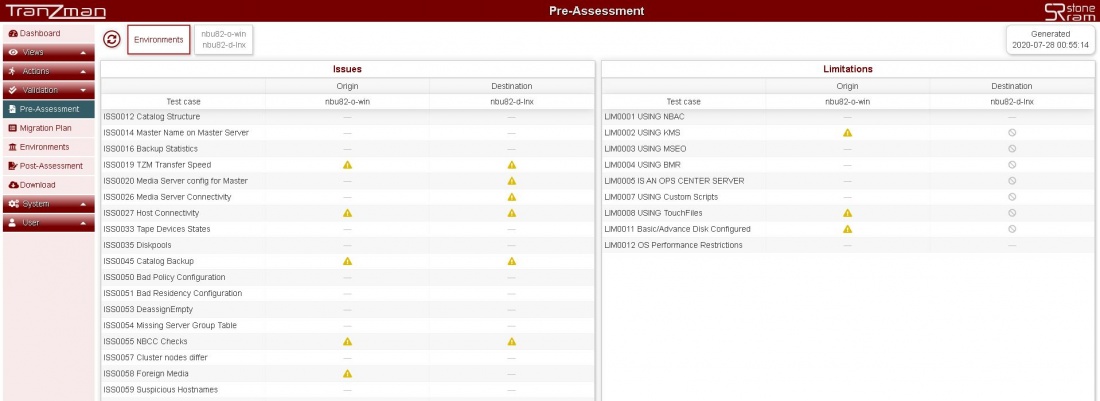Expand the Actions sidebar section
Image resolution: width=1100 pixels, height=401 pixels.
click(48, 71)
